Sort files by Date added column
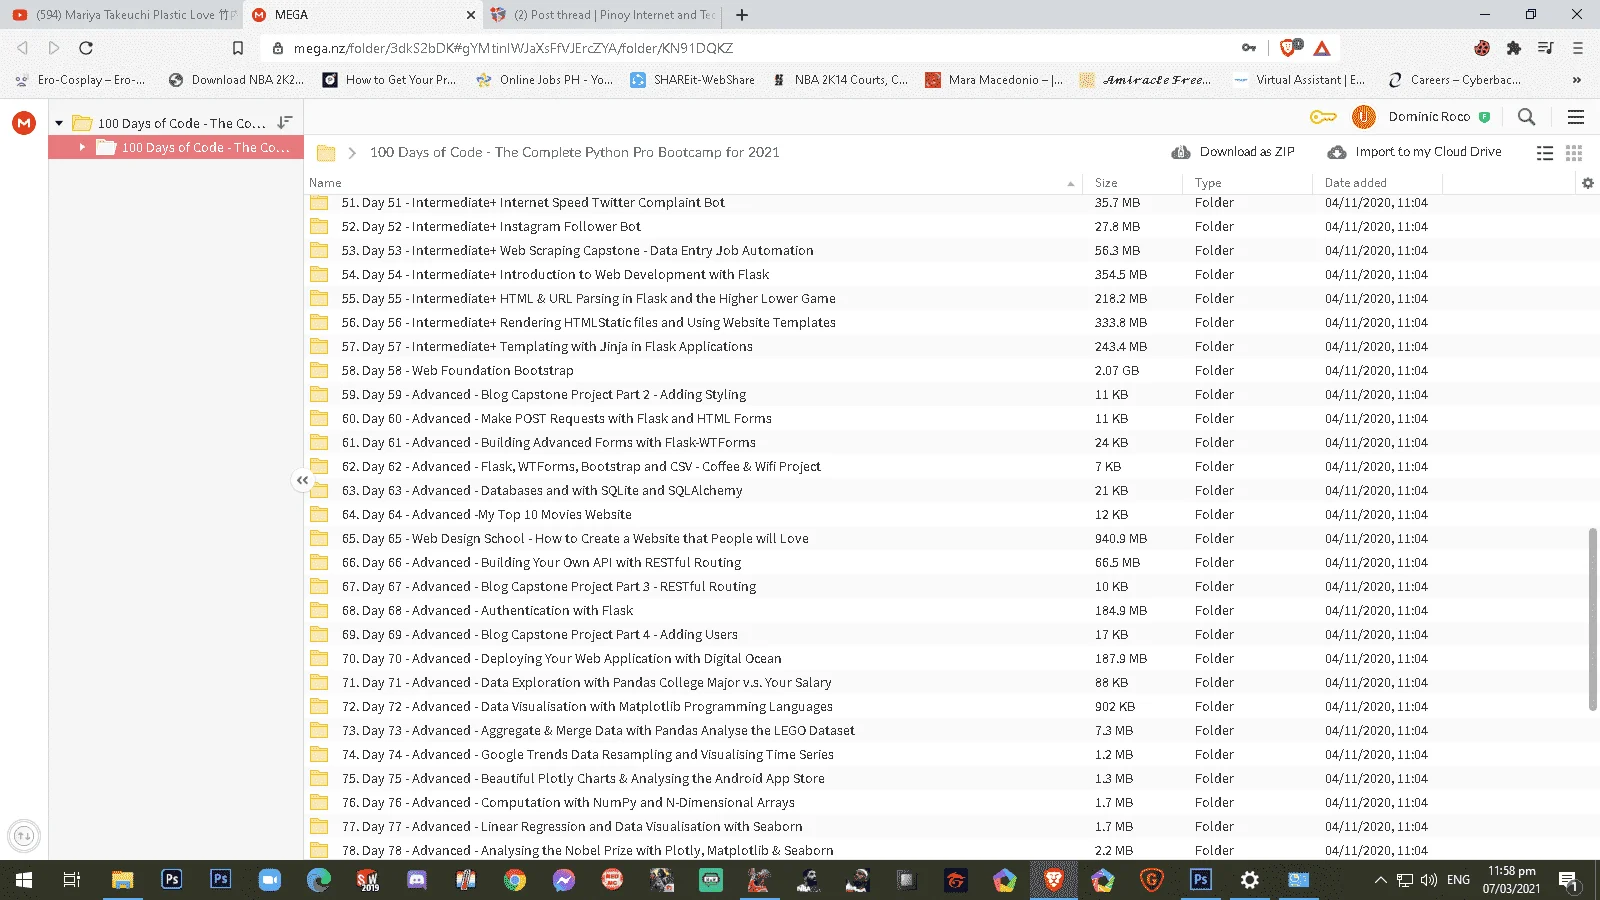Screen dimensions: 1600x900 tap(1356, 183)
